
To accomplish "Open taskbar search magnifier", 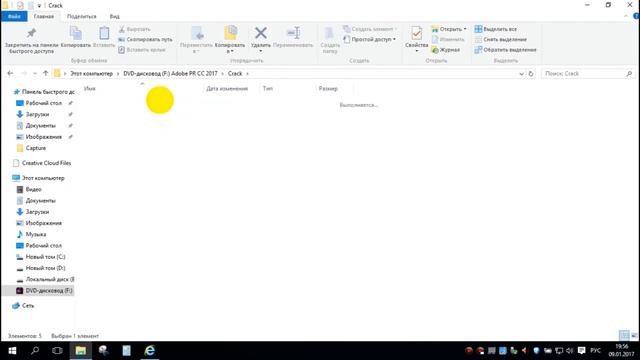I will coord(35,351).
